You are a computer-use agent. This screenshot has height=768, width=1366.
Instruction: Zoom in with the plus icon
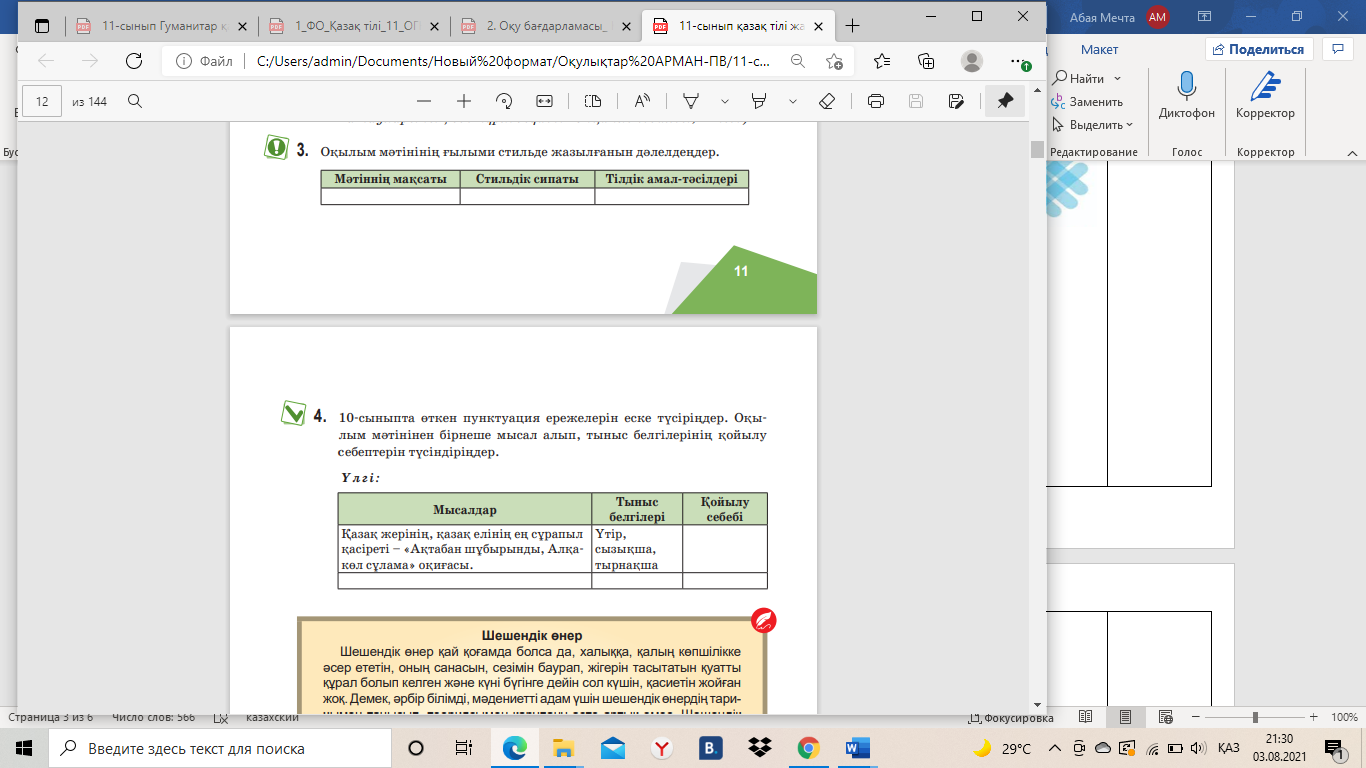464,101
